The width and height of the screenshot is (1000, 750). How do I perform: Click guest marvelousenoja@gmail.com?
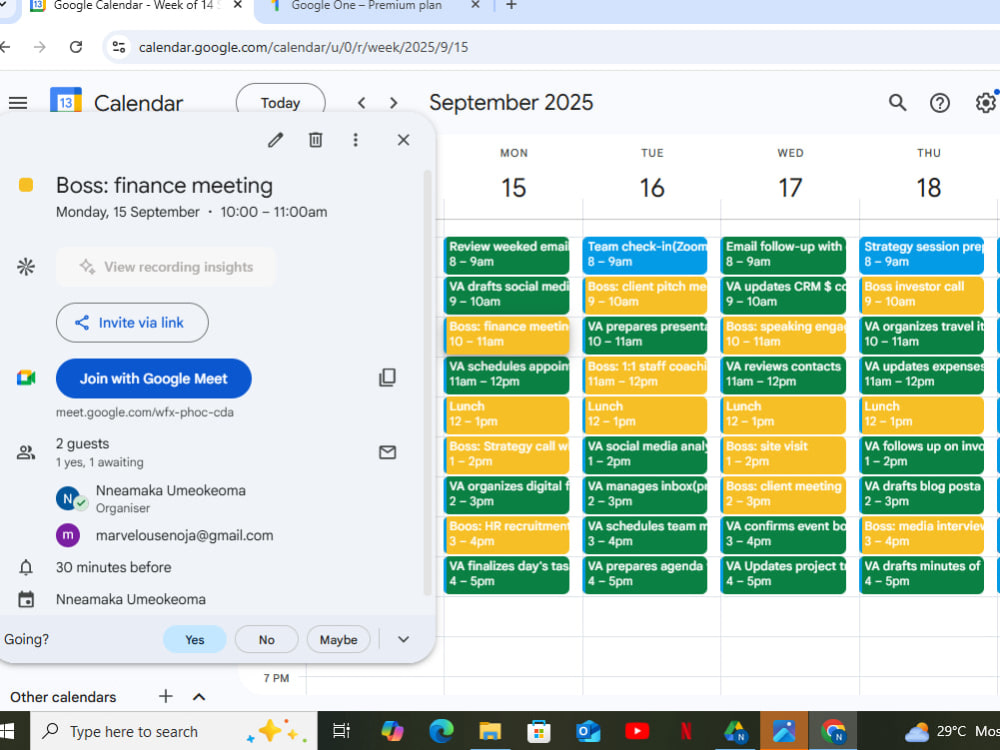pos(184,536)
